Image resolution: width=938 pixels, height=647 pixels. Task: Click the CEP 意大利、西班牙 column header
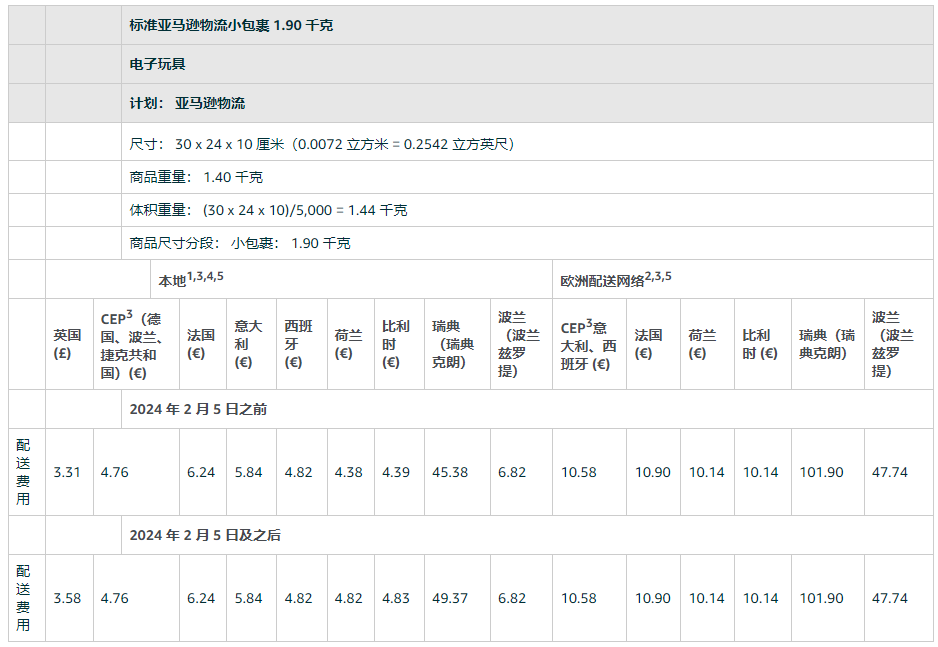coord(588,345)
